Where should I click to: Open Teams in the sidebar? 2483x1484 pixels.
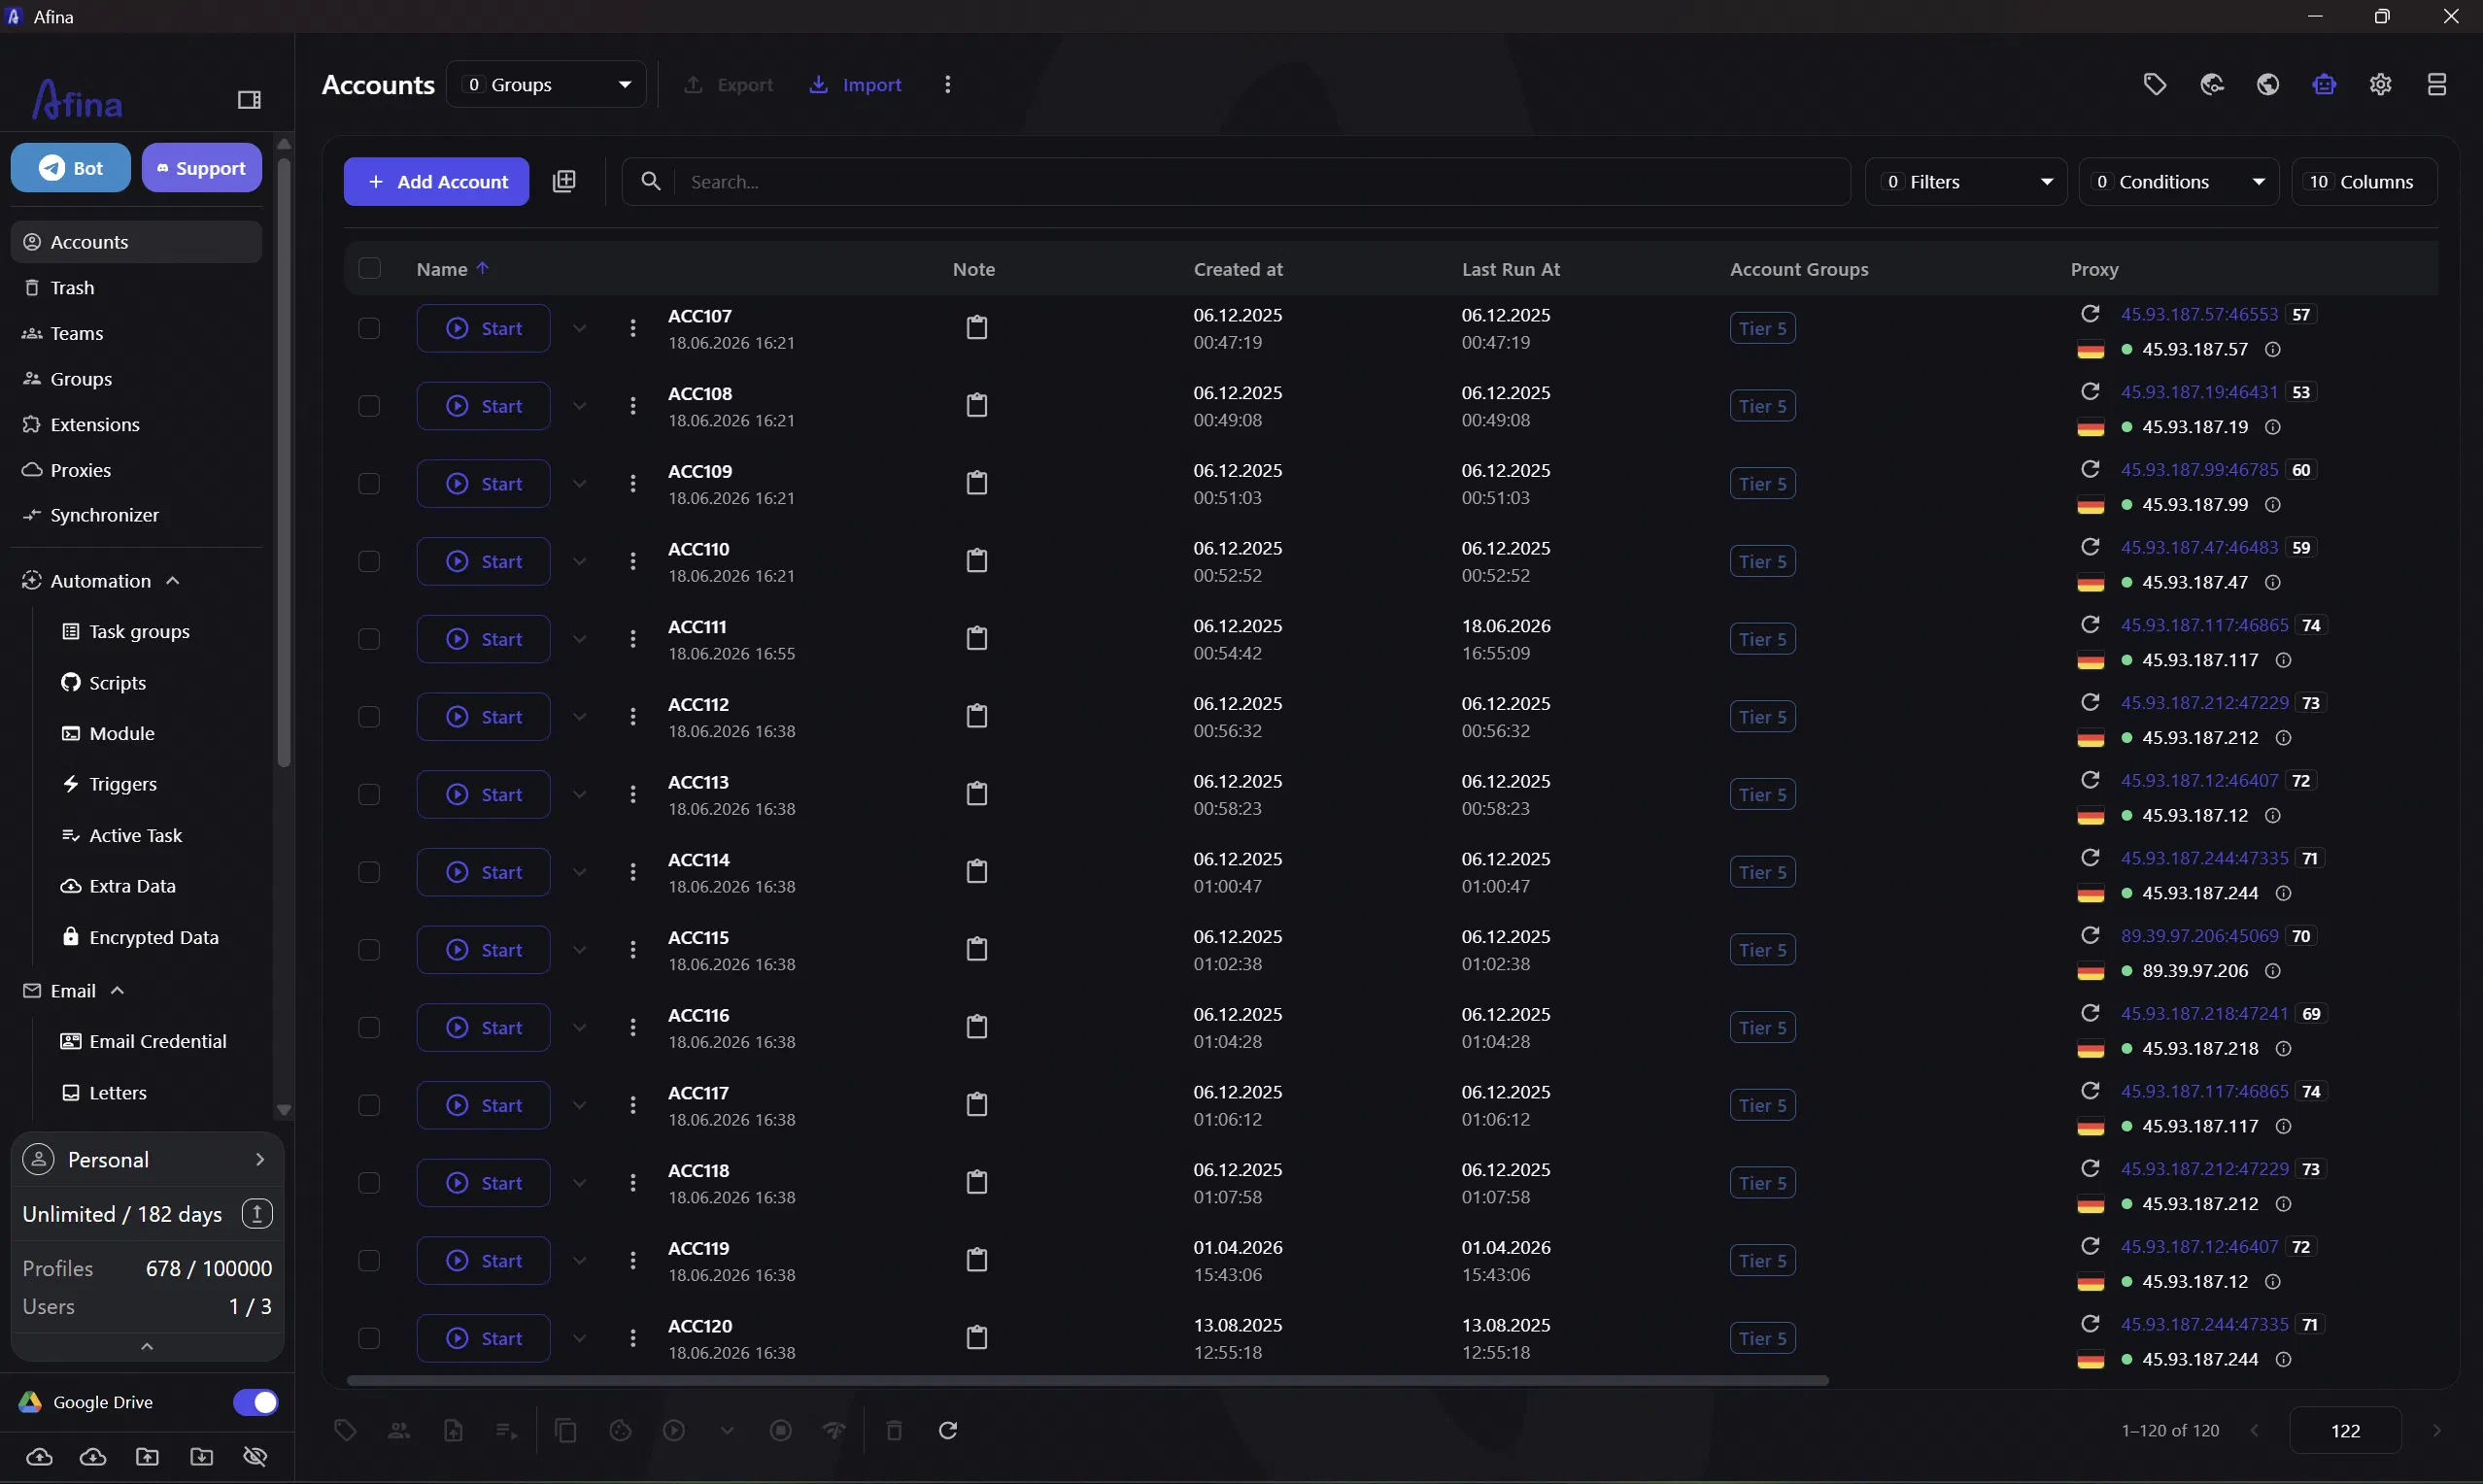(x=136, y=334)
